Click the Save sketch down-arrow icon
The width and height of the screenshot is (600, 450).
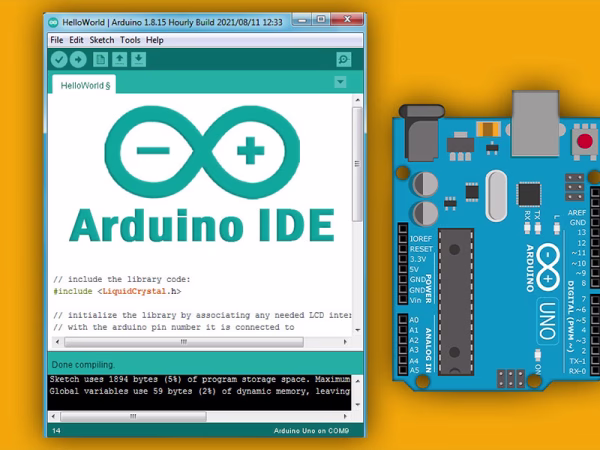pos(138,60)
